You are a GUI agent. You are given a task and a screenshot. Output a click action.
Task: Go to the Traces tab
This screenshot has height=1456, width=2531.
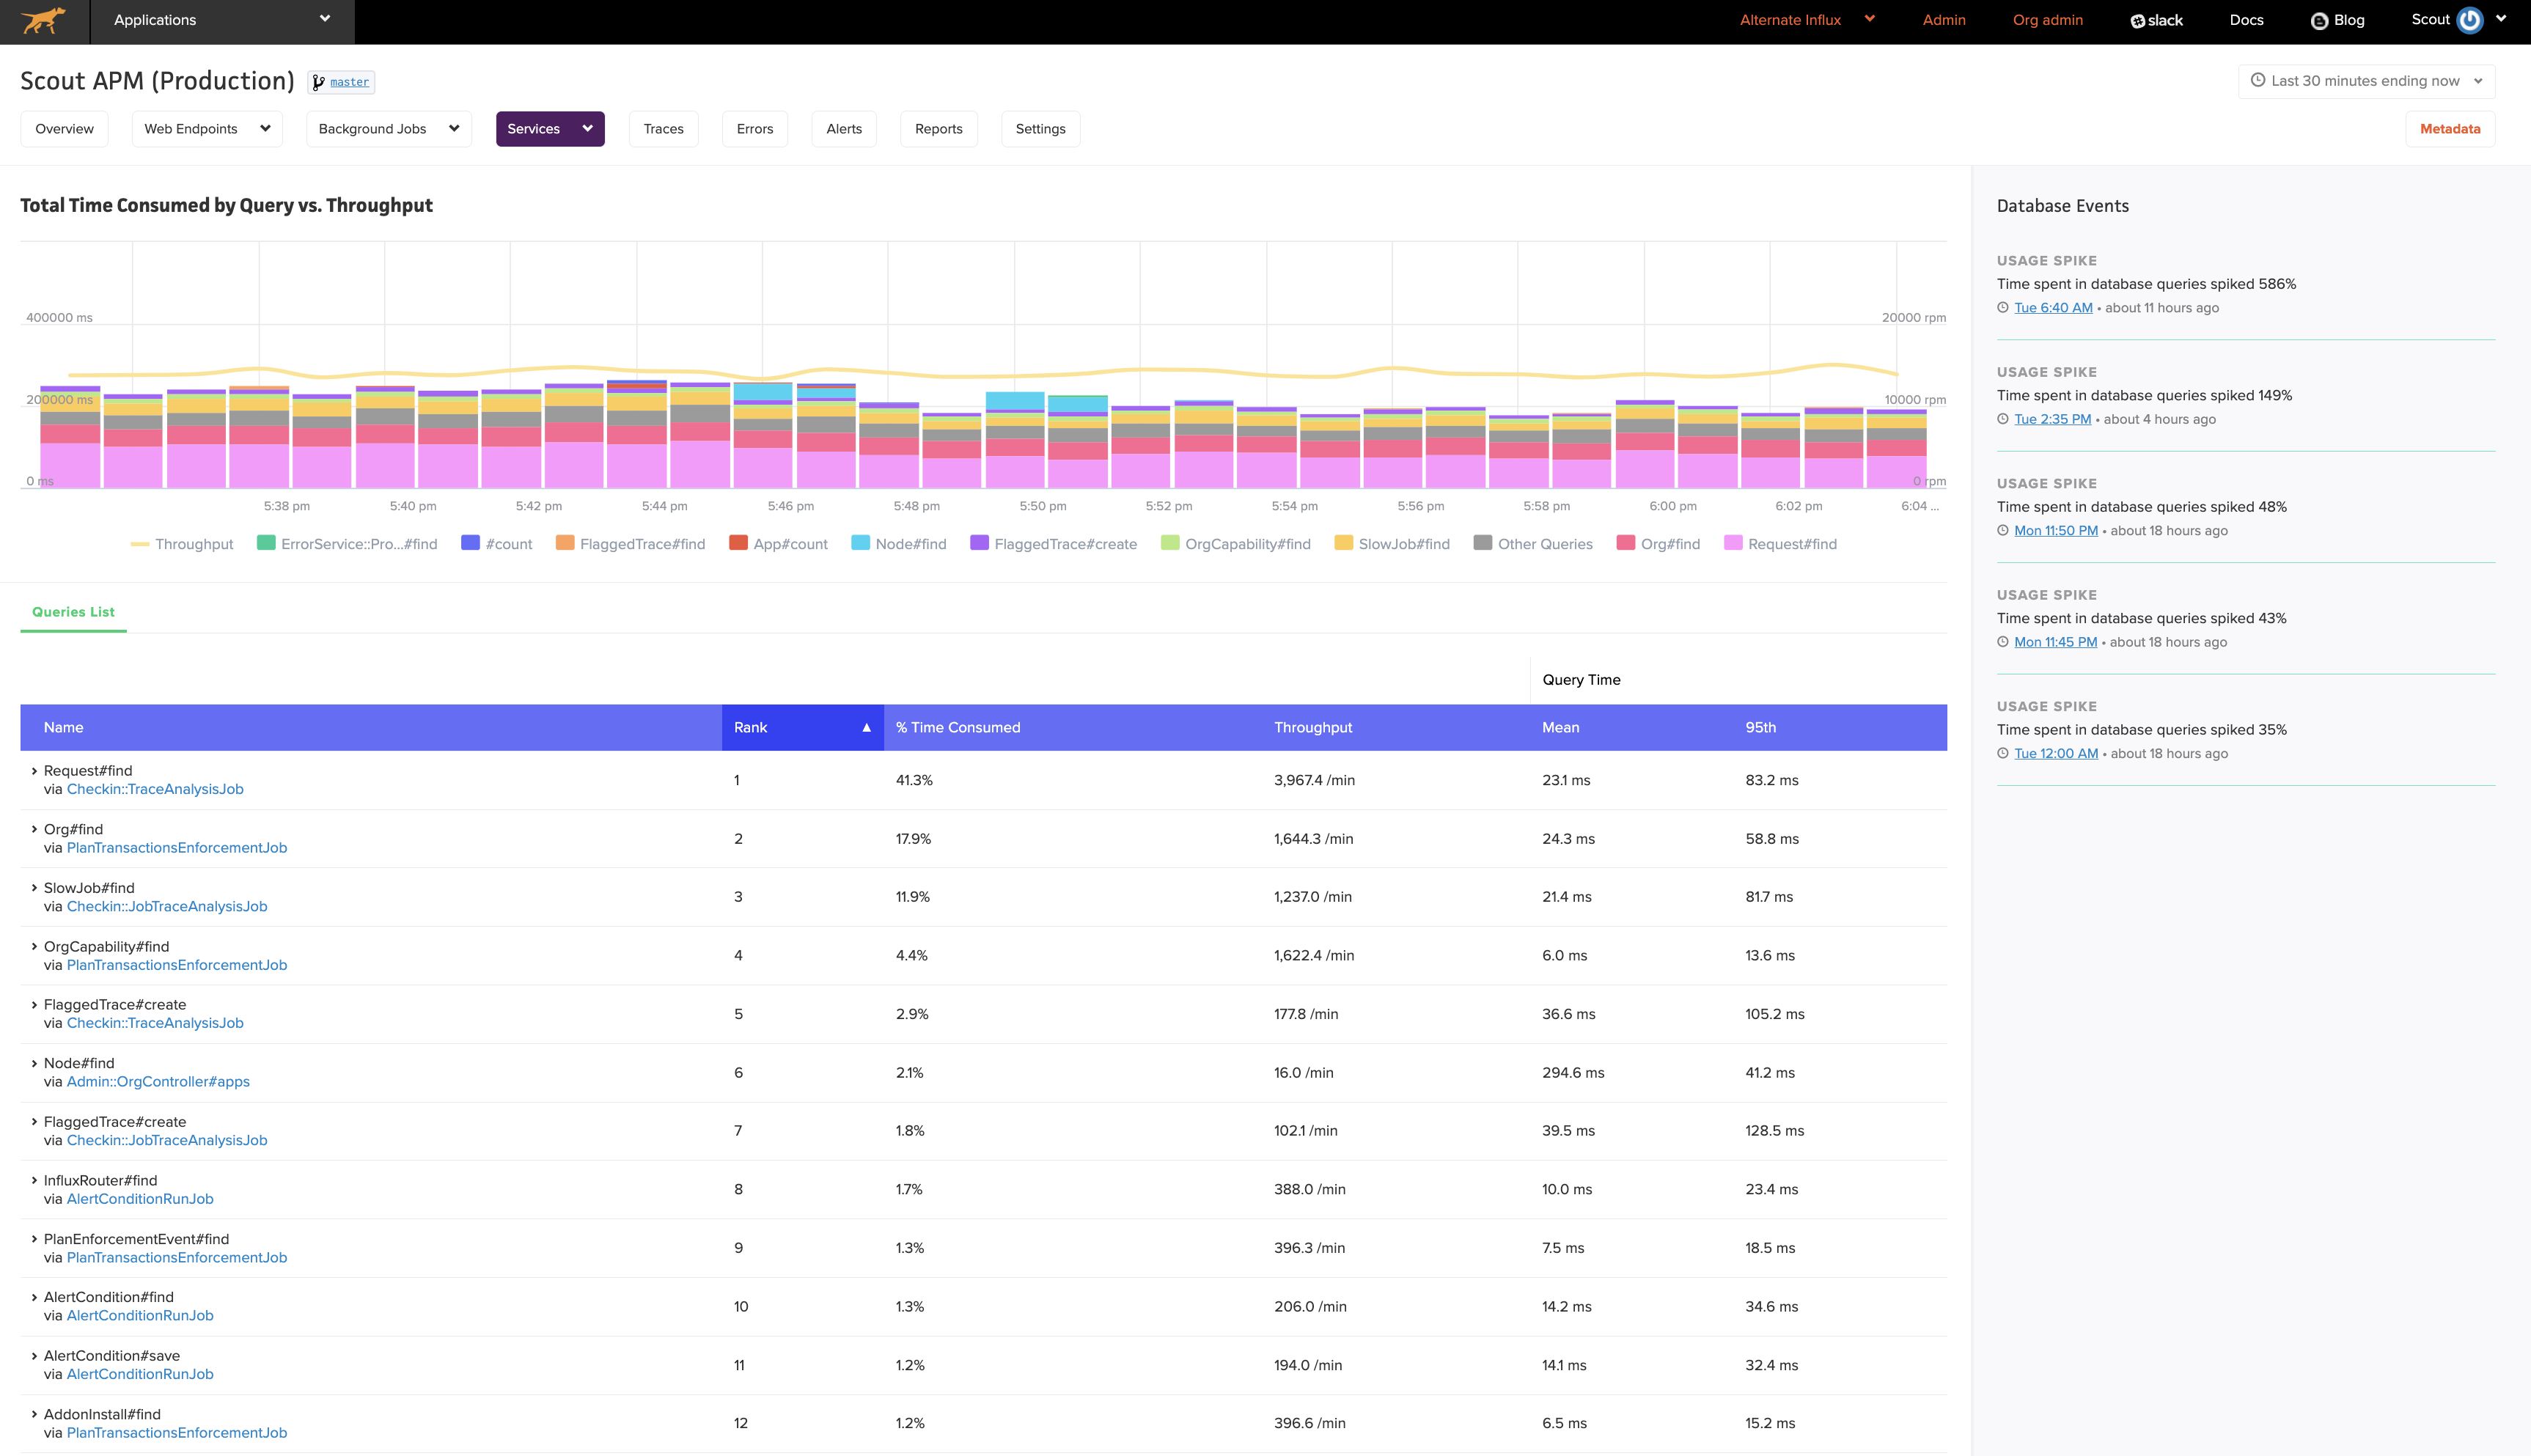(663, 129)
